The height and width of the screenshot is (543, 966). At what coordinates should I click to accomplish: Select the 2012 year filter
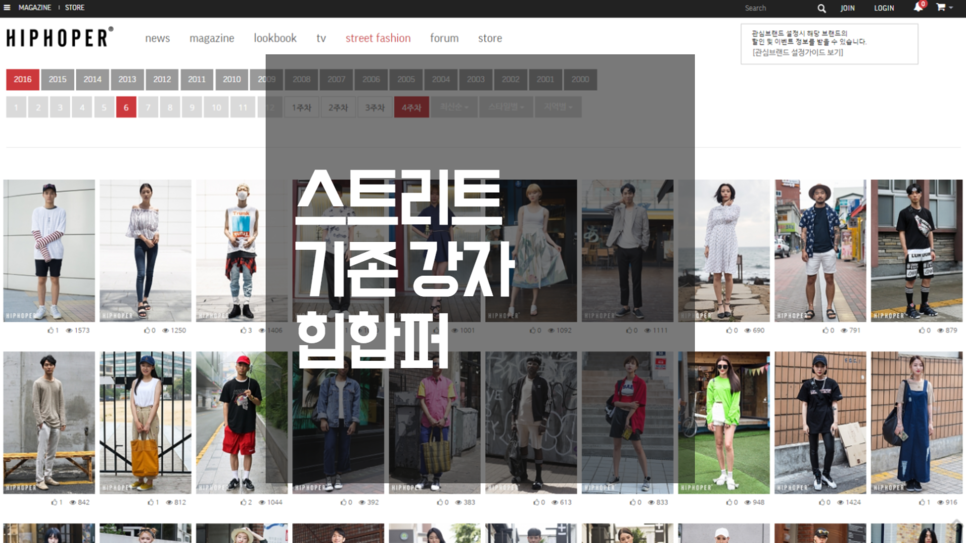pos(162,80)
